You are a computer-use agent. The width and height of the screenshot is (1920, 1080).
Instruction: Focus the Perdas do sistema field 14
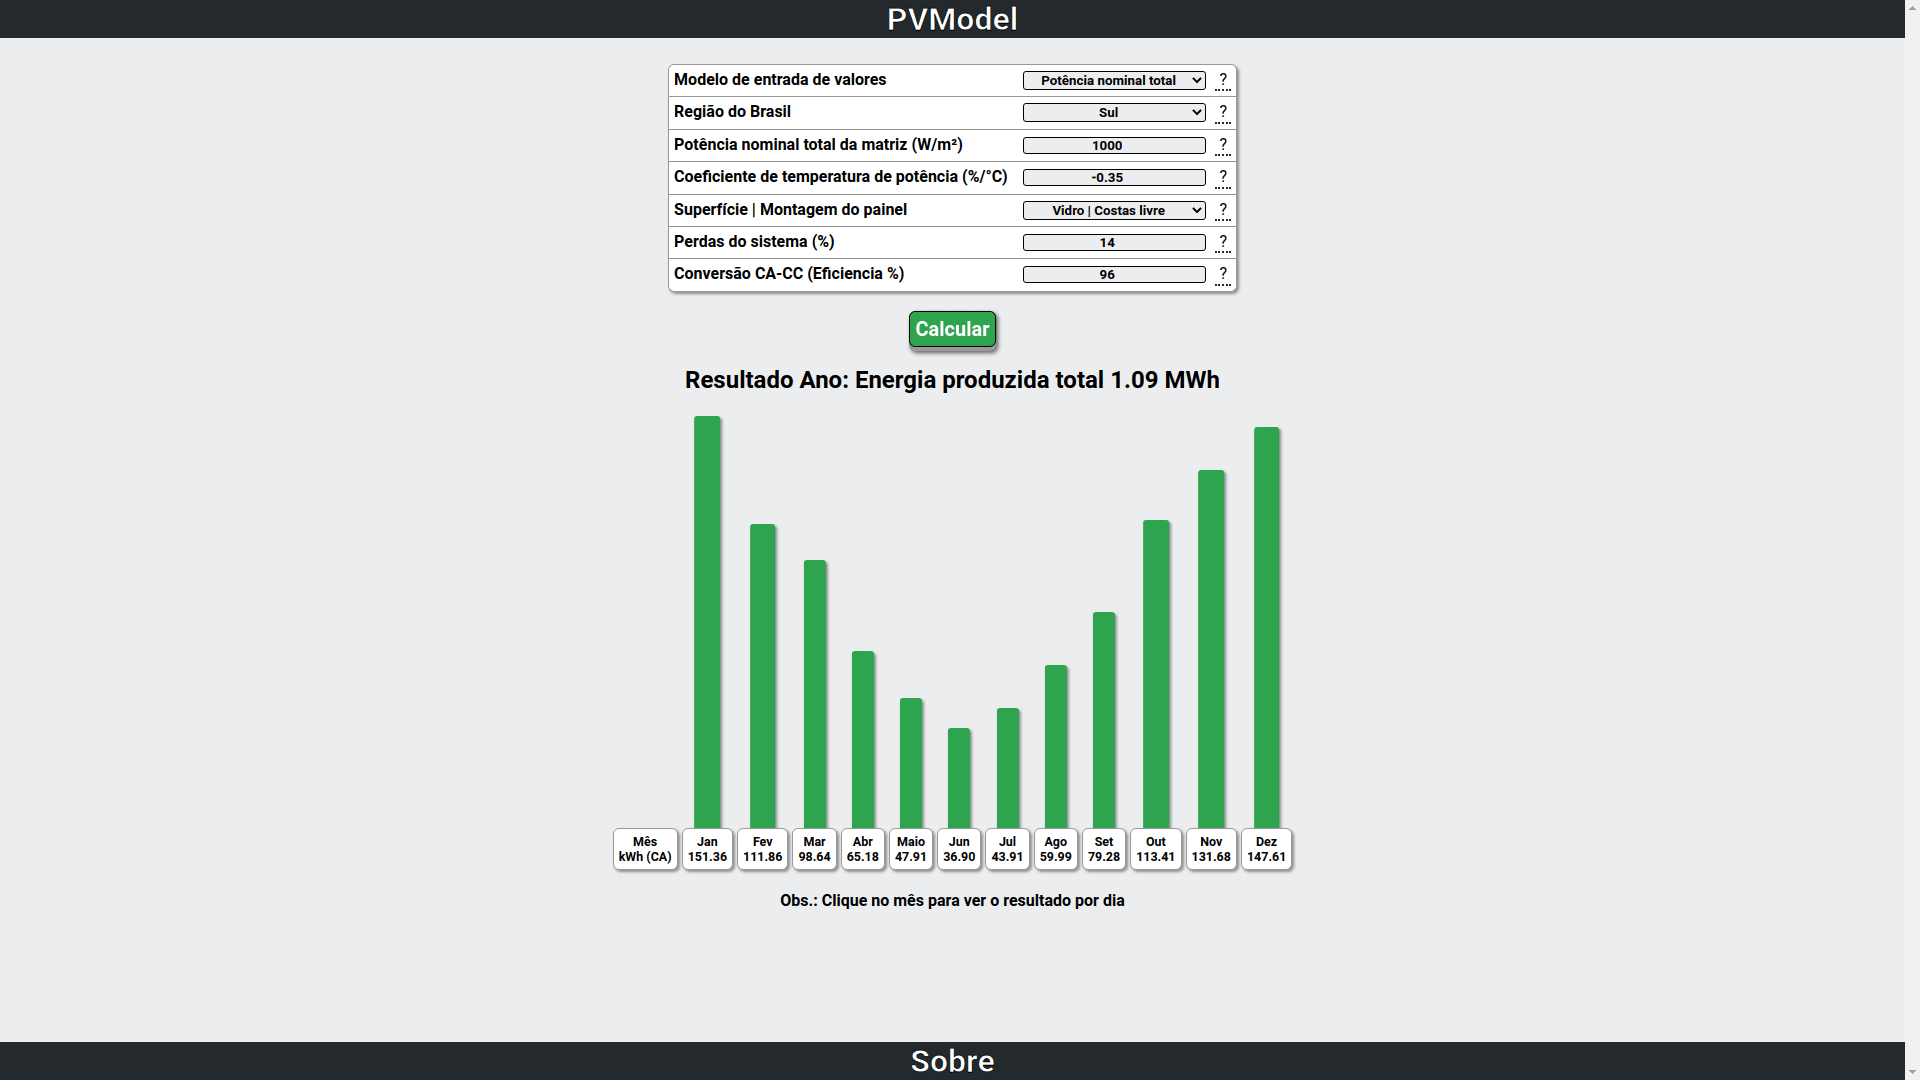click(1114, 243)
